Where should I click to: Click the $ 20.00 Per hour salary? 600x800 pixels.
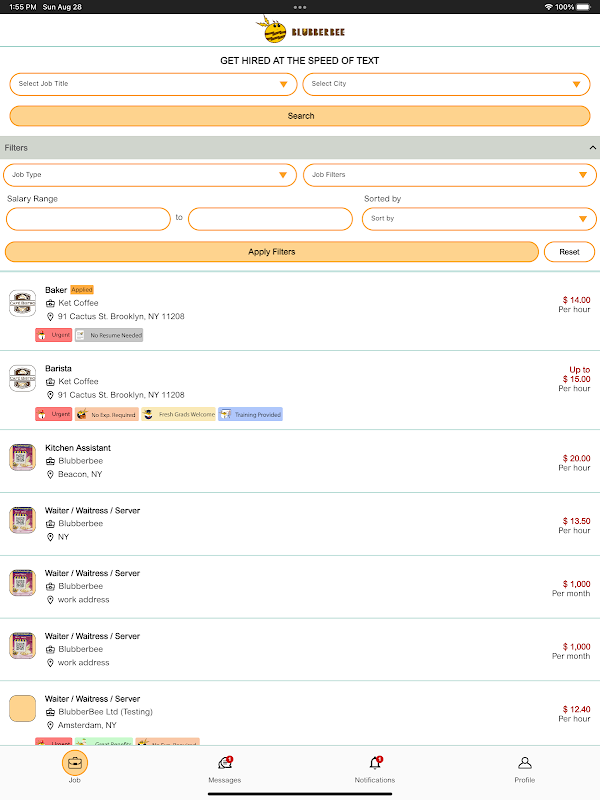[576, 463]
